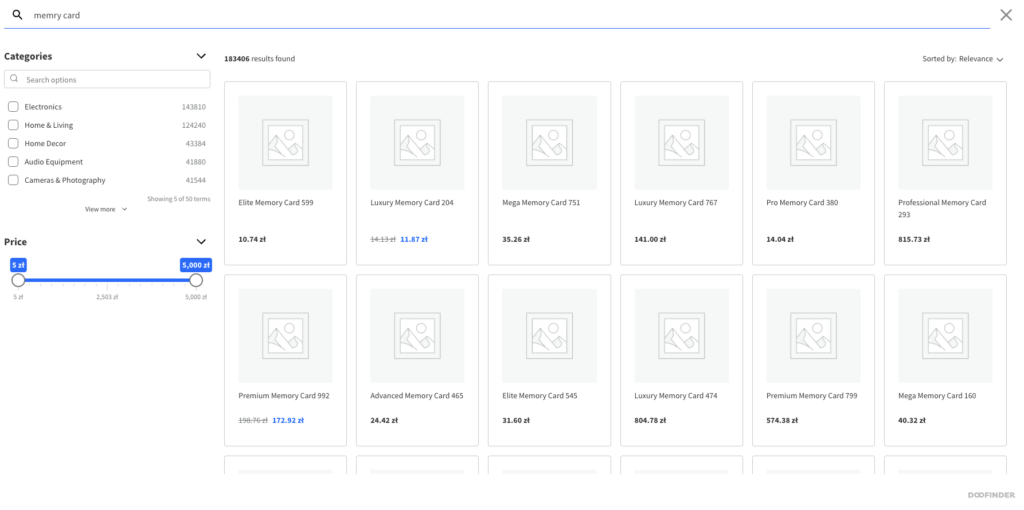Open the Premium Memory Card 799 image
The image size is (1024, 510).
(814, 336)
